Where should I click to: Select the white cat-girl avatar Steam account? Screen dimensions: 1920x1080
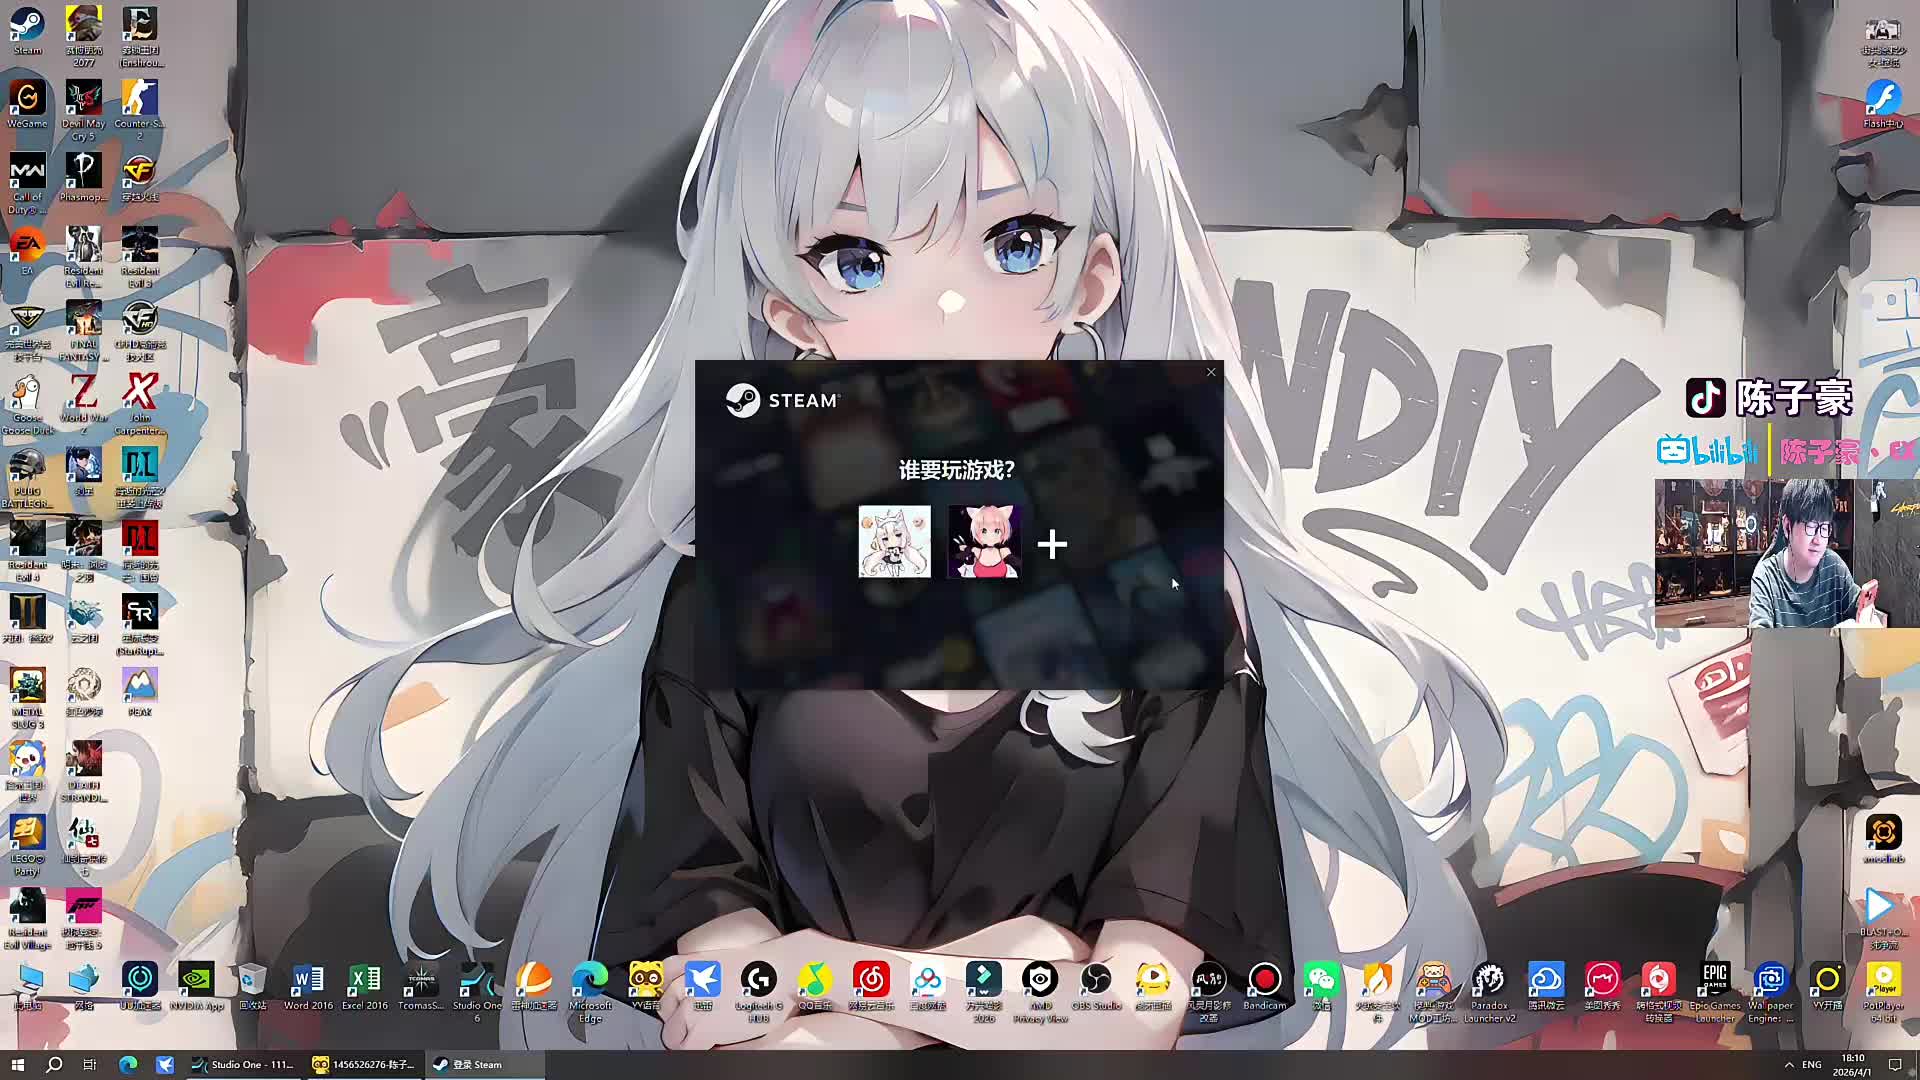[x=894, y=541]
